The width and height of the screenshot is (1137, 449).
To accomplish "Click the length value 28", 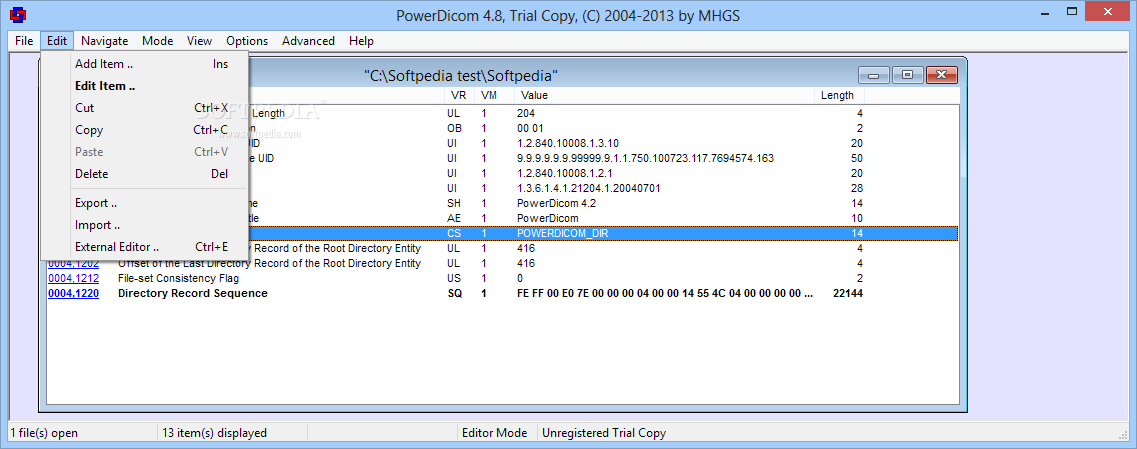I will coord(856,188).
